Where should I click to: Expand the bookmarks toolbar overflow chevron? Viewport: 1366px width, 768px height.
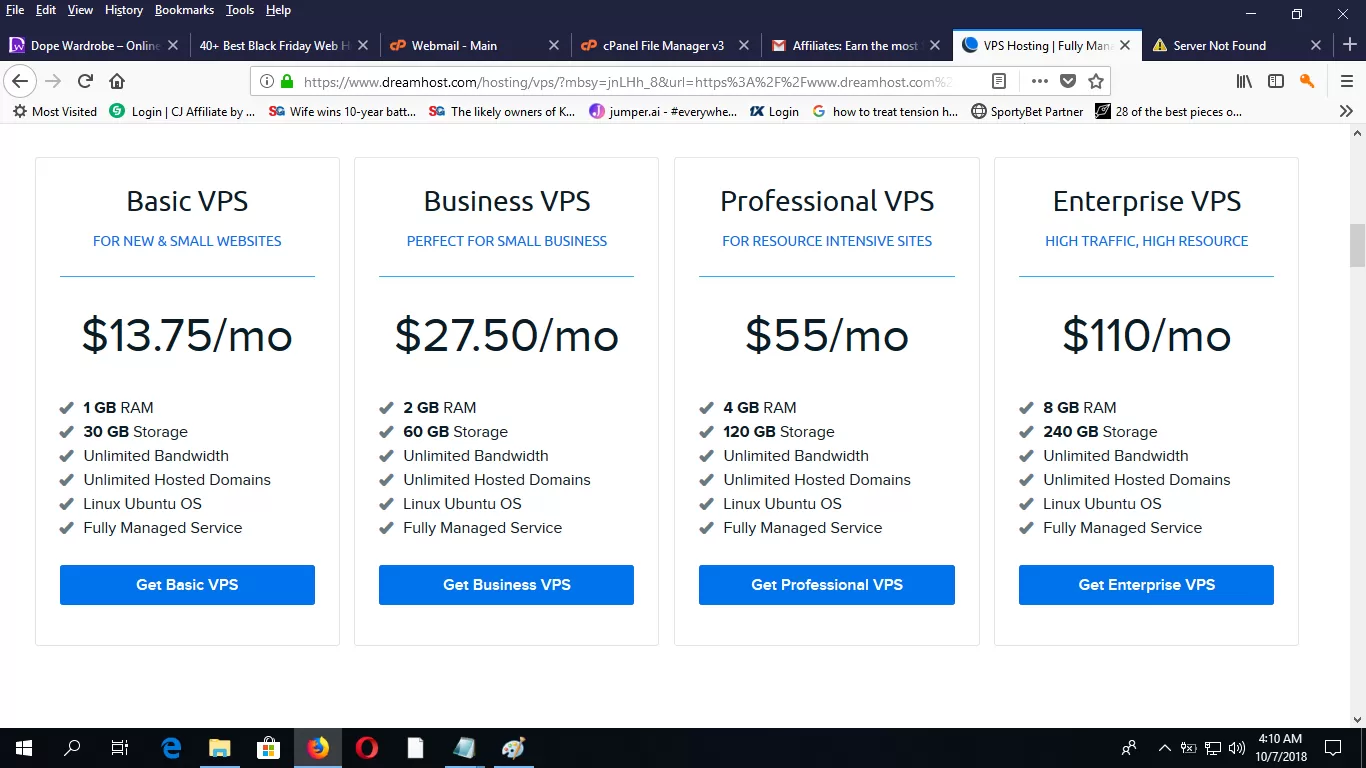[1346, 111]
